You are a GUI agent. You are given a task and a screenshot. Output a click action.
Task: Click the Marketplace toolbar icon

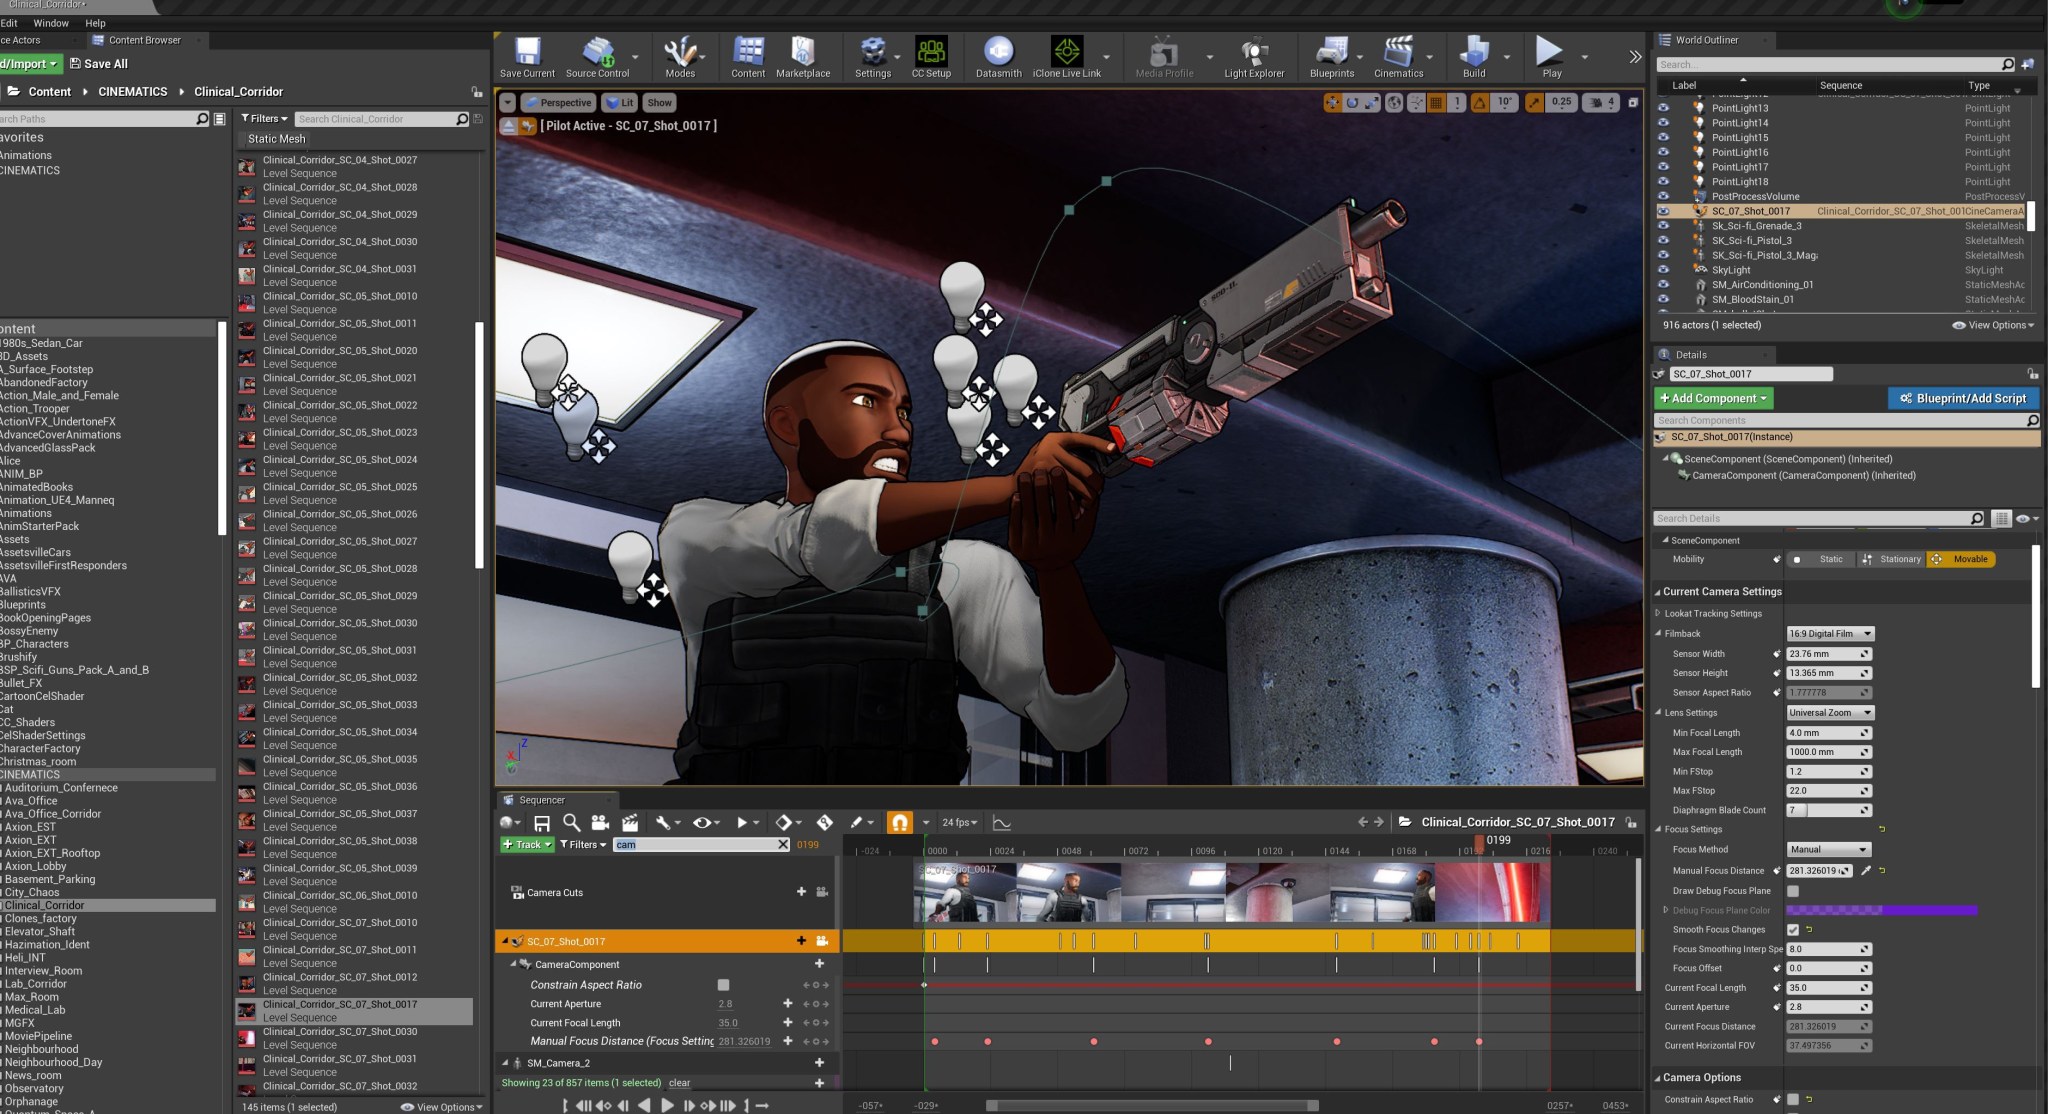tap(803, 50)
